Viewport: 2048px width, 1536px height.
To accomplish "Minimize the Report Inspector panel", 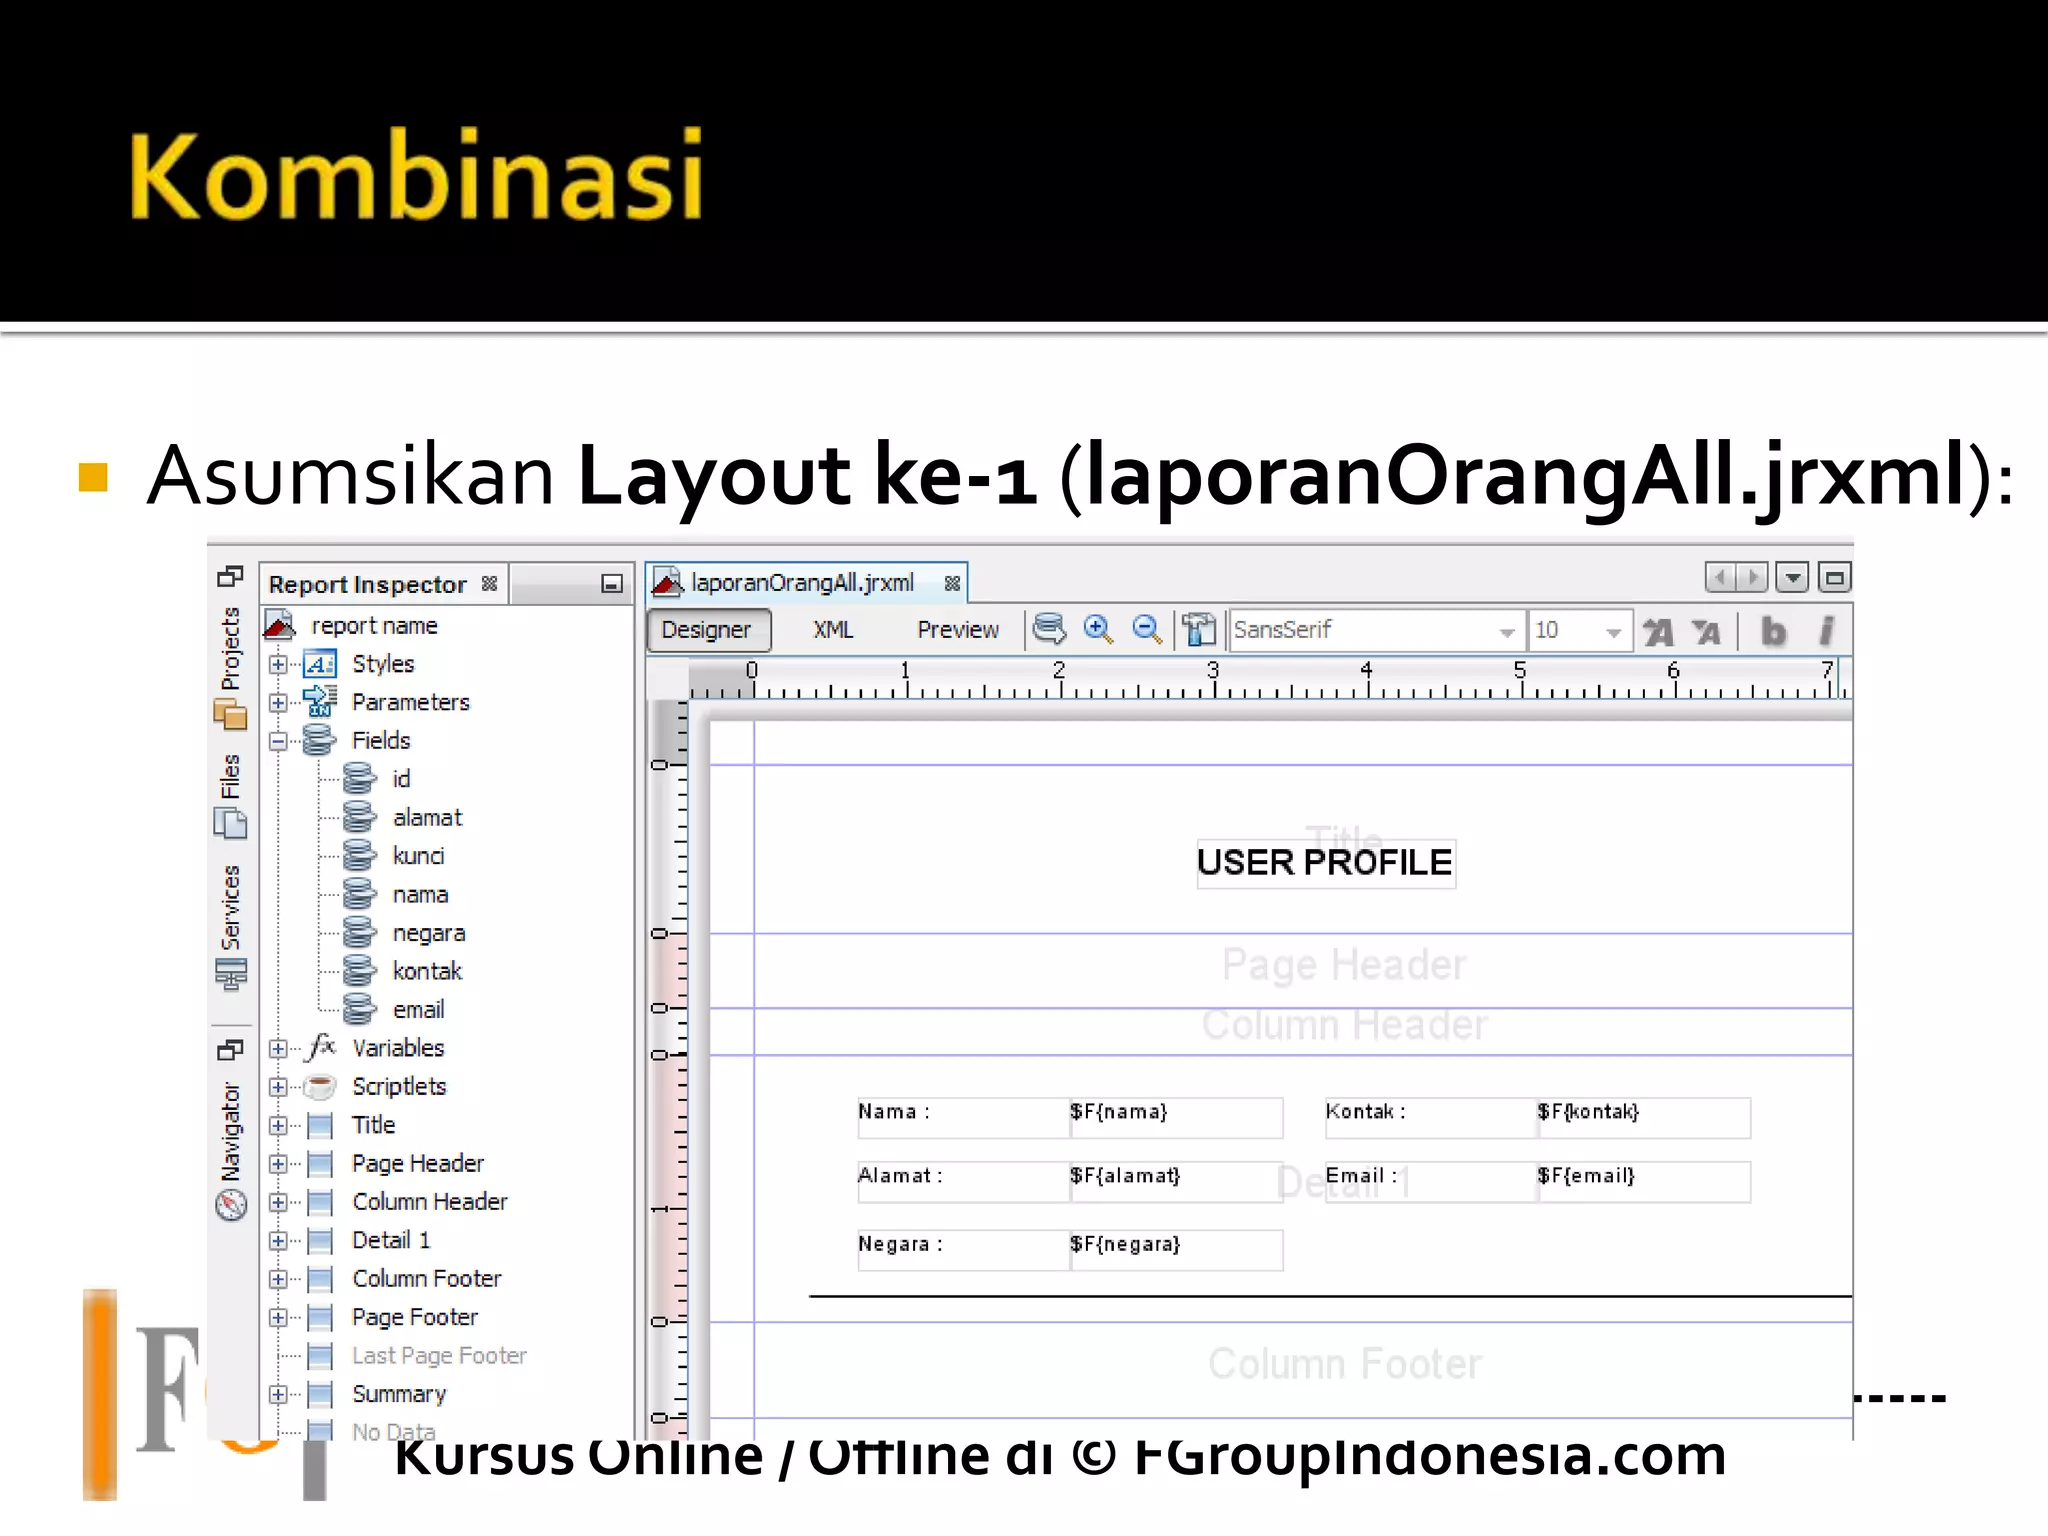I will tap(612, 584).
